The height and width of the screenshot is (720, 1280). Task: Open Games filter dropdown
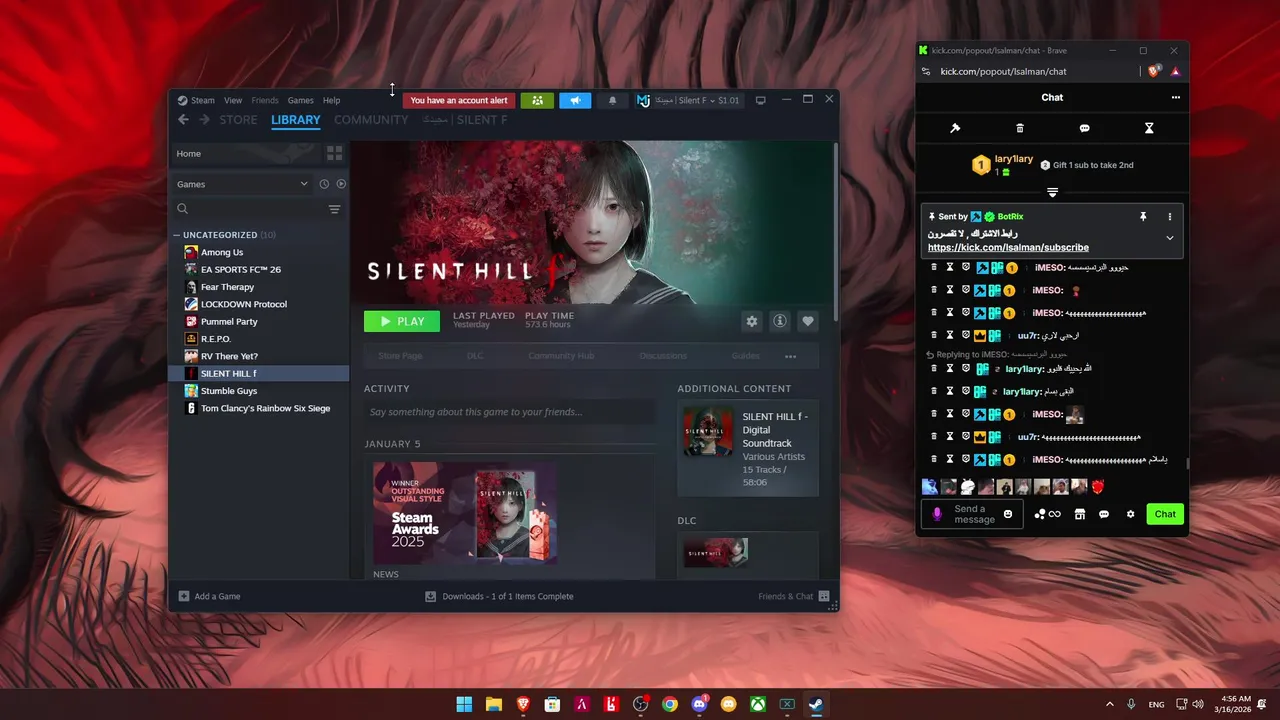pyautogui.click(x=243, y=184)
